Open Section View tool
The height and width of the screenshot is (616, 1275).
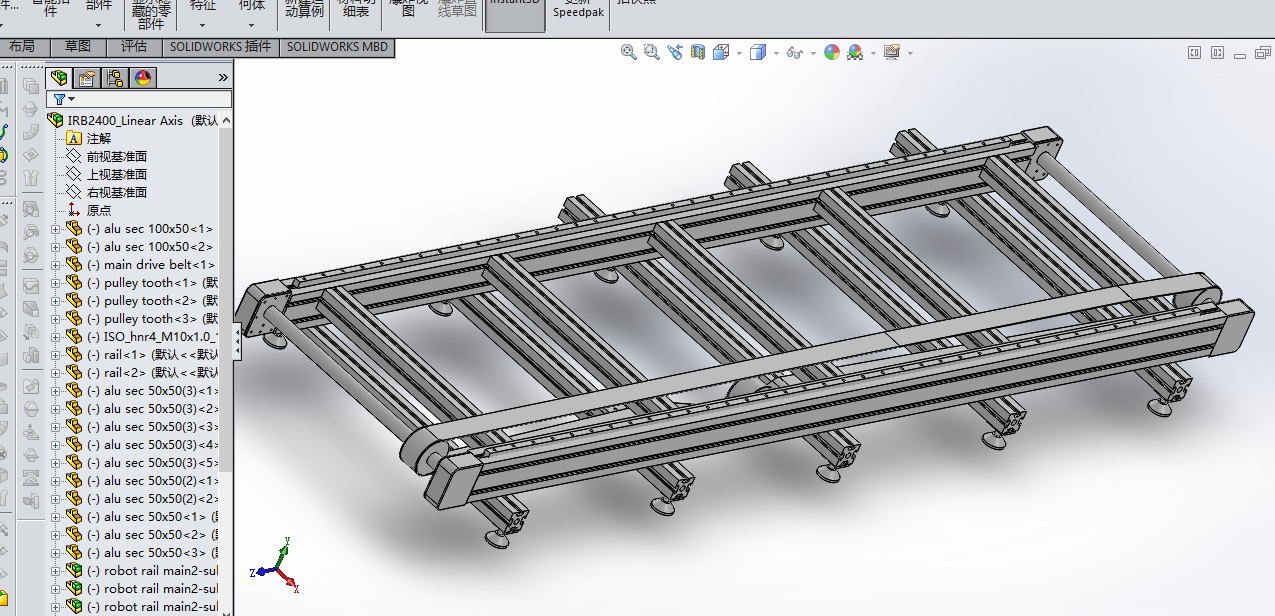click(698, 52)
